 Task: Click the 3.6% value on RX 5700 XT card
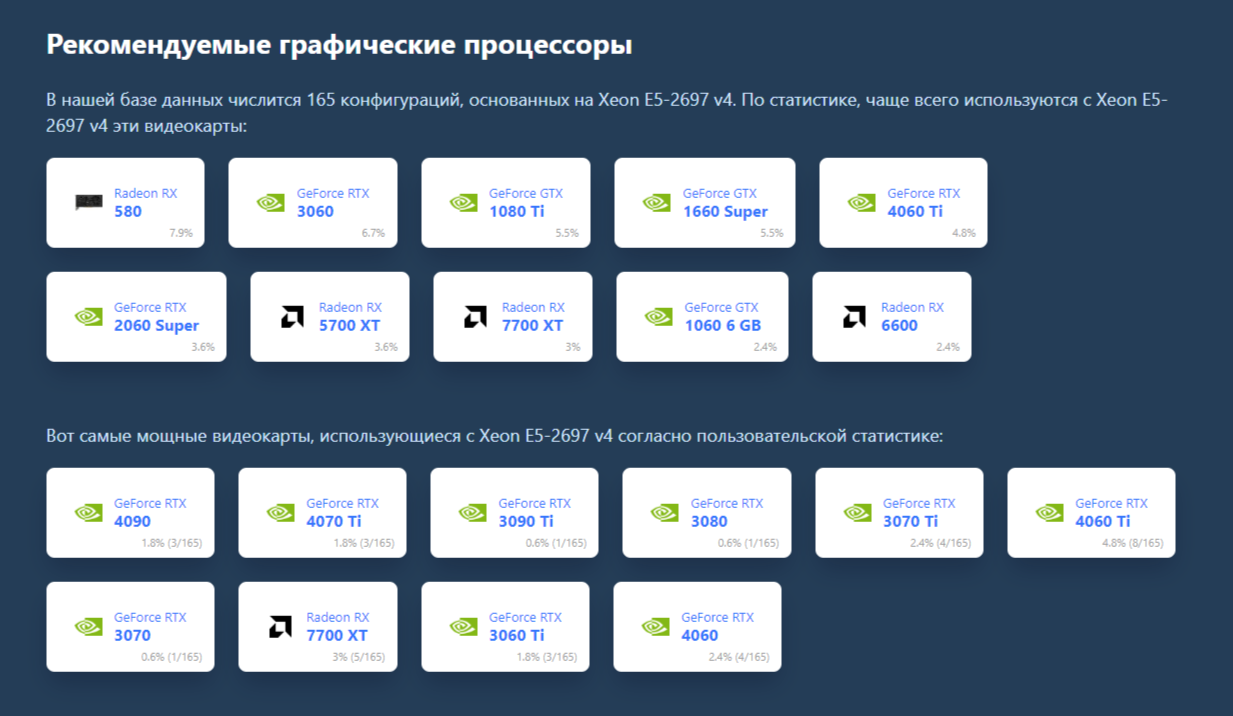coord(386,347)
